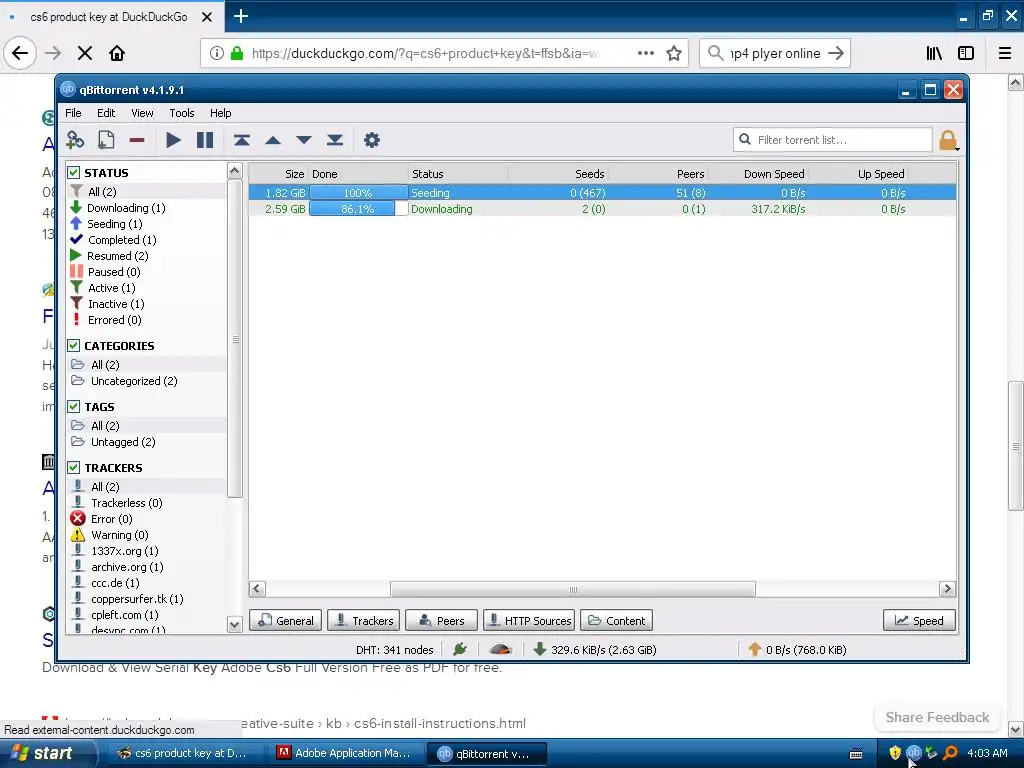The width and height of the screenshot is (1024, 768).
Task: Uncheck the TAGS section checkbox
Action: pos(74,406)
